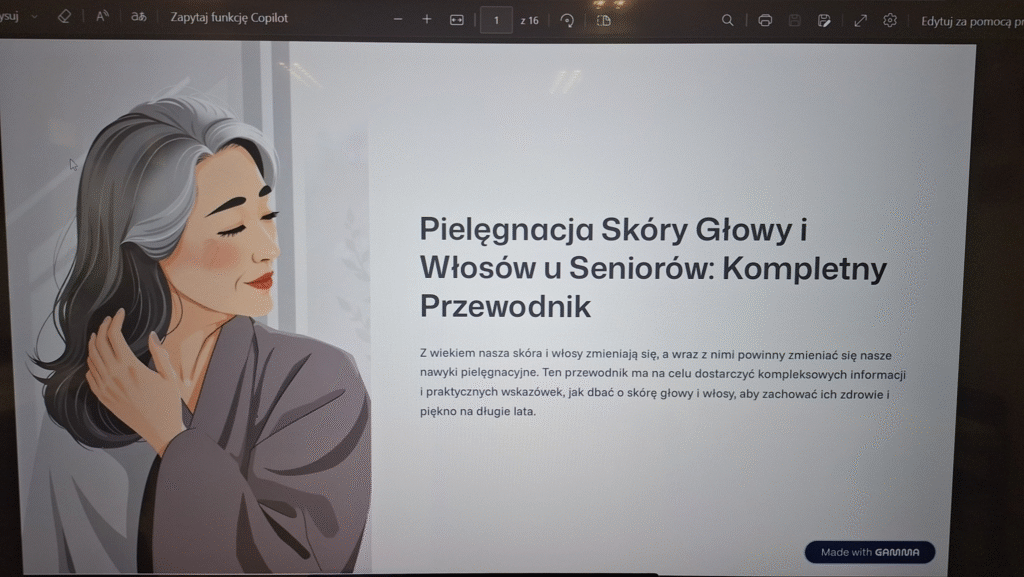Viewport: 1024px width, 577px height.
Task: Toggle fit to width view
Action: coord(457,19)
